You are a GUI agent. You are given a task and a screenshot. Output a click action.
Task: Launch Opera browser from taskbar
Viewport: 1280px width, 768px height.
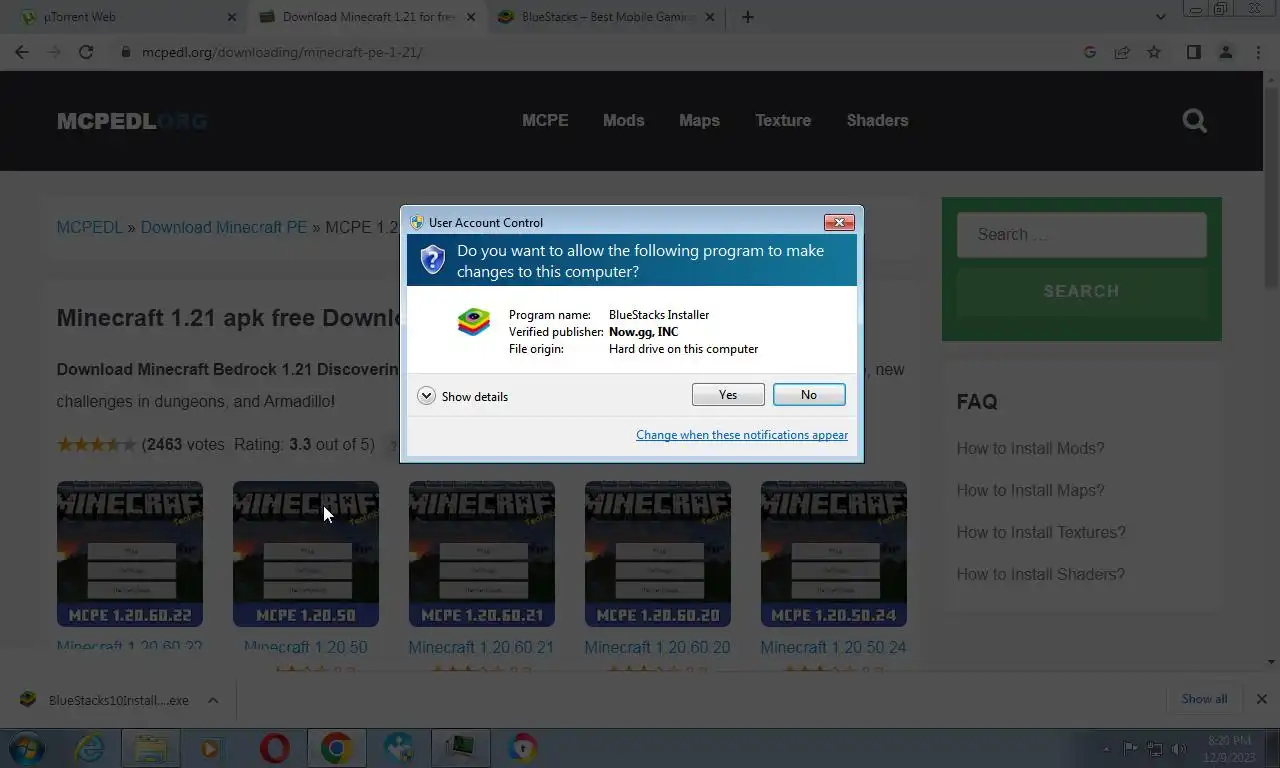coord(274,748)
